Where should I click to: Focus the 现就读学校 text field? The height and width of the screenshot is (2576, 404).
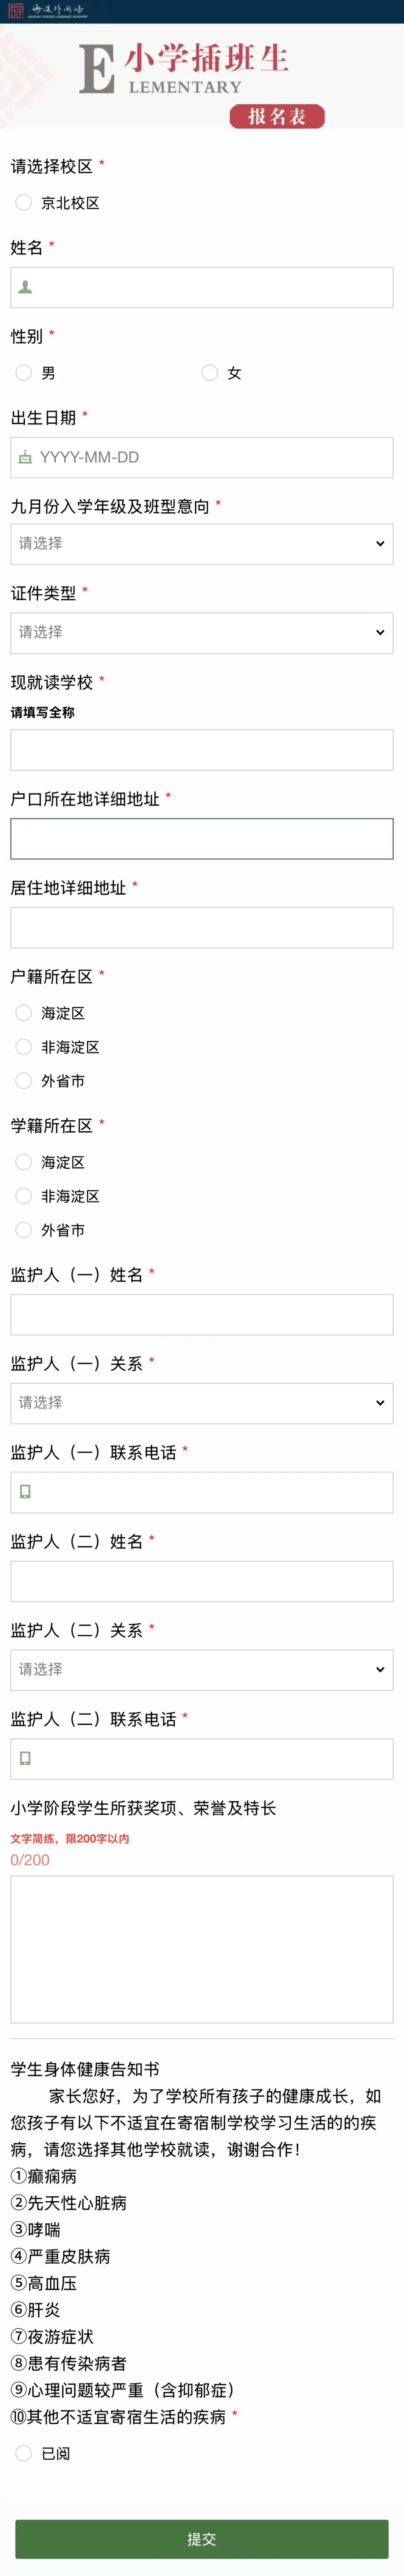tap(202, 750)
